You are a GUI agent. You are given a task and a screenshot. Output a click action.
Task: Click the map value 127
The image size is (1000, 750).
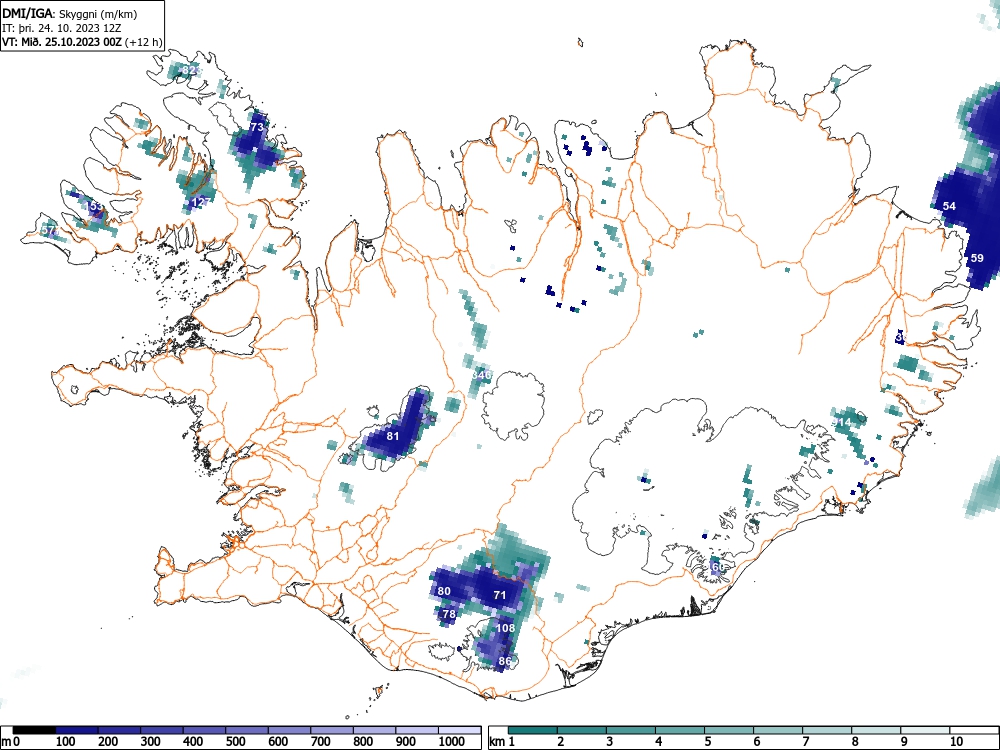coord(200,202)
